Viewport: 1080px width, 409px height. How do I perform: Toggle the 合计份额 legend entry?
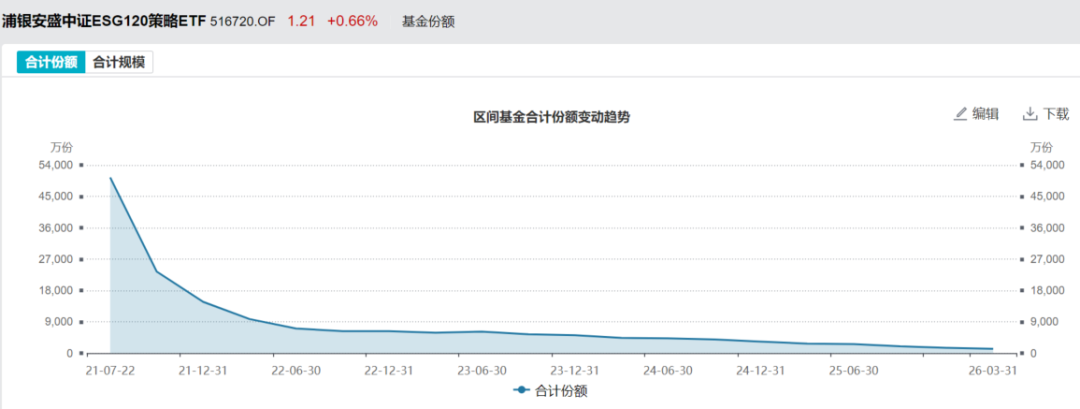(x=551, y=390)
